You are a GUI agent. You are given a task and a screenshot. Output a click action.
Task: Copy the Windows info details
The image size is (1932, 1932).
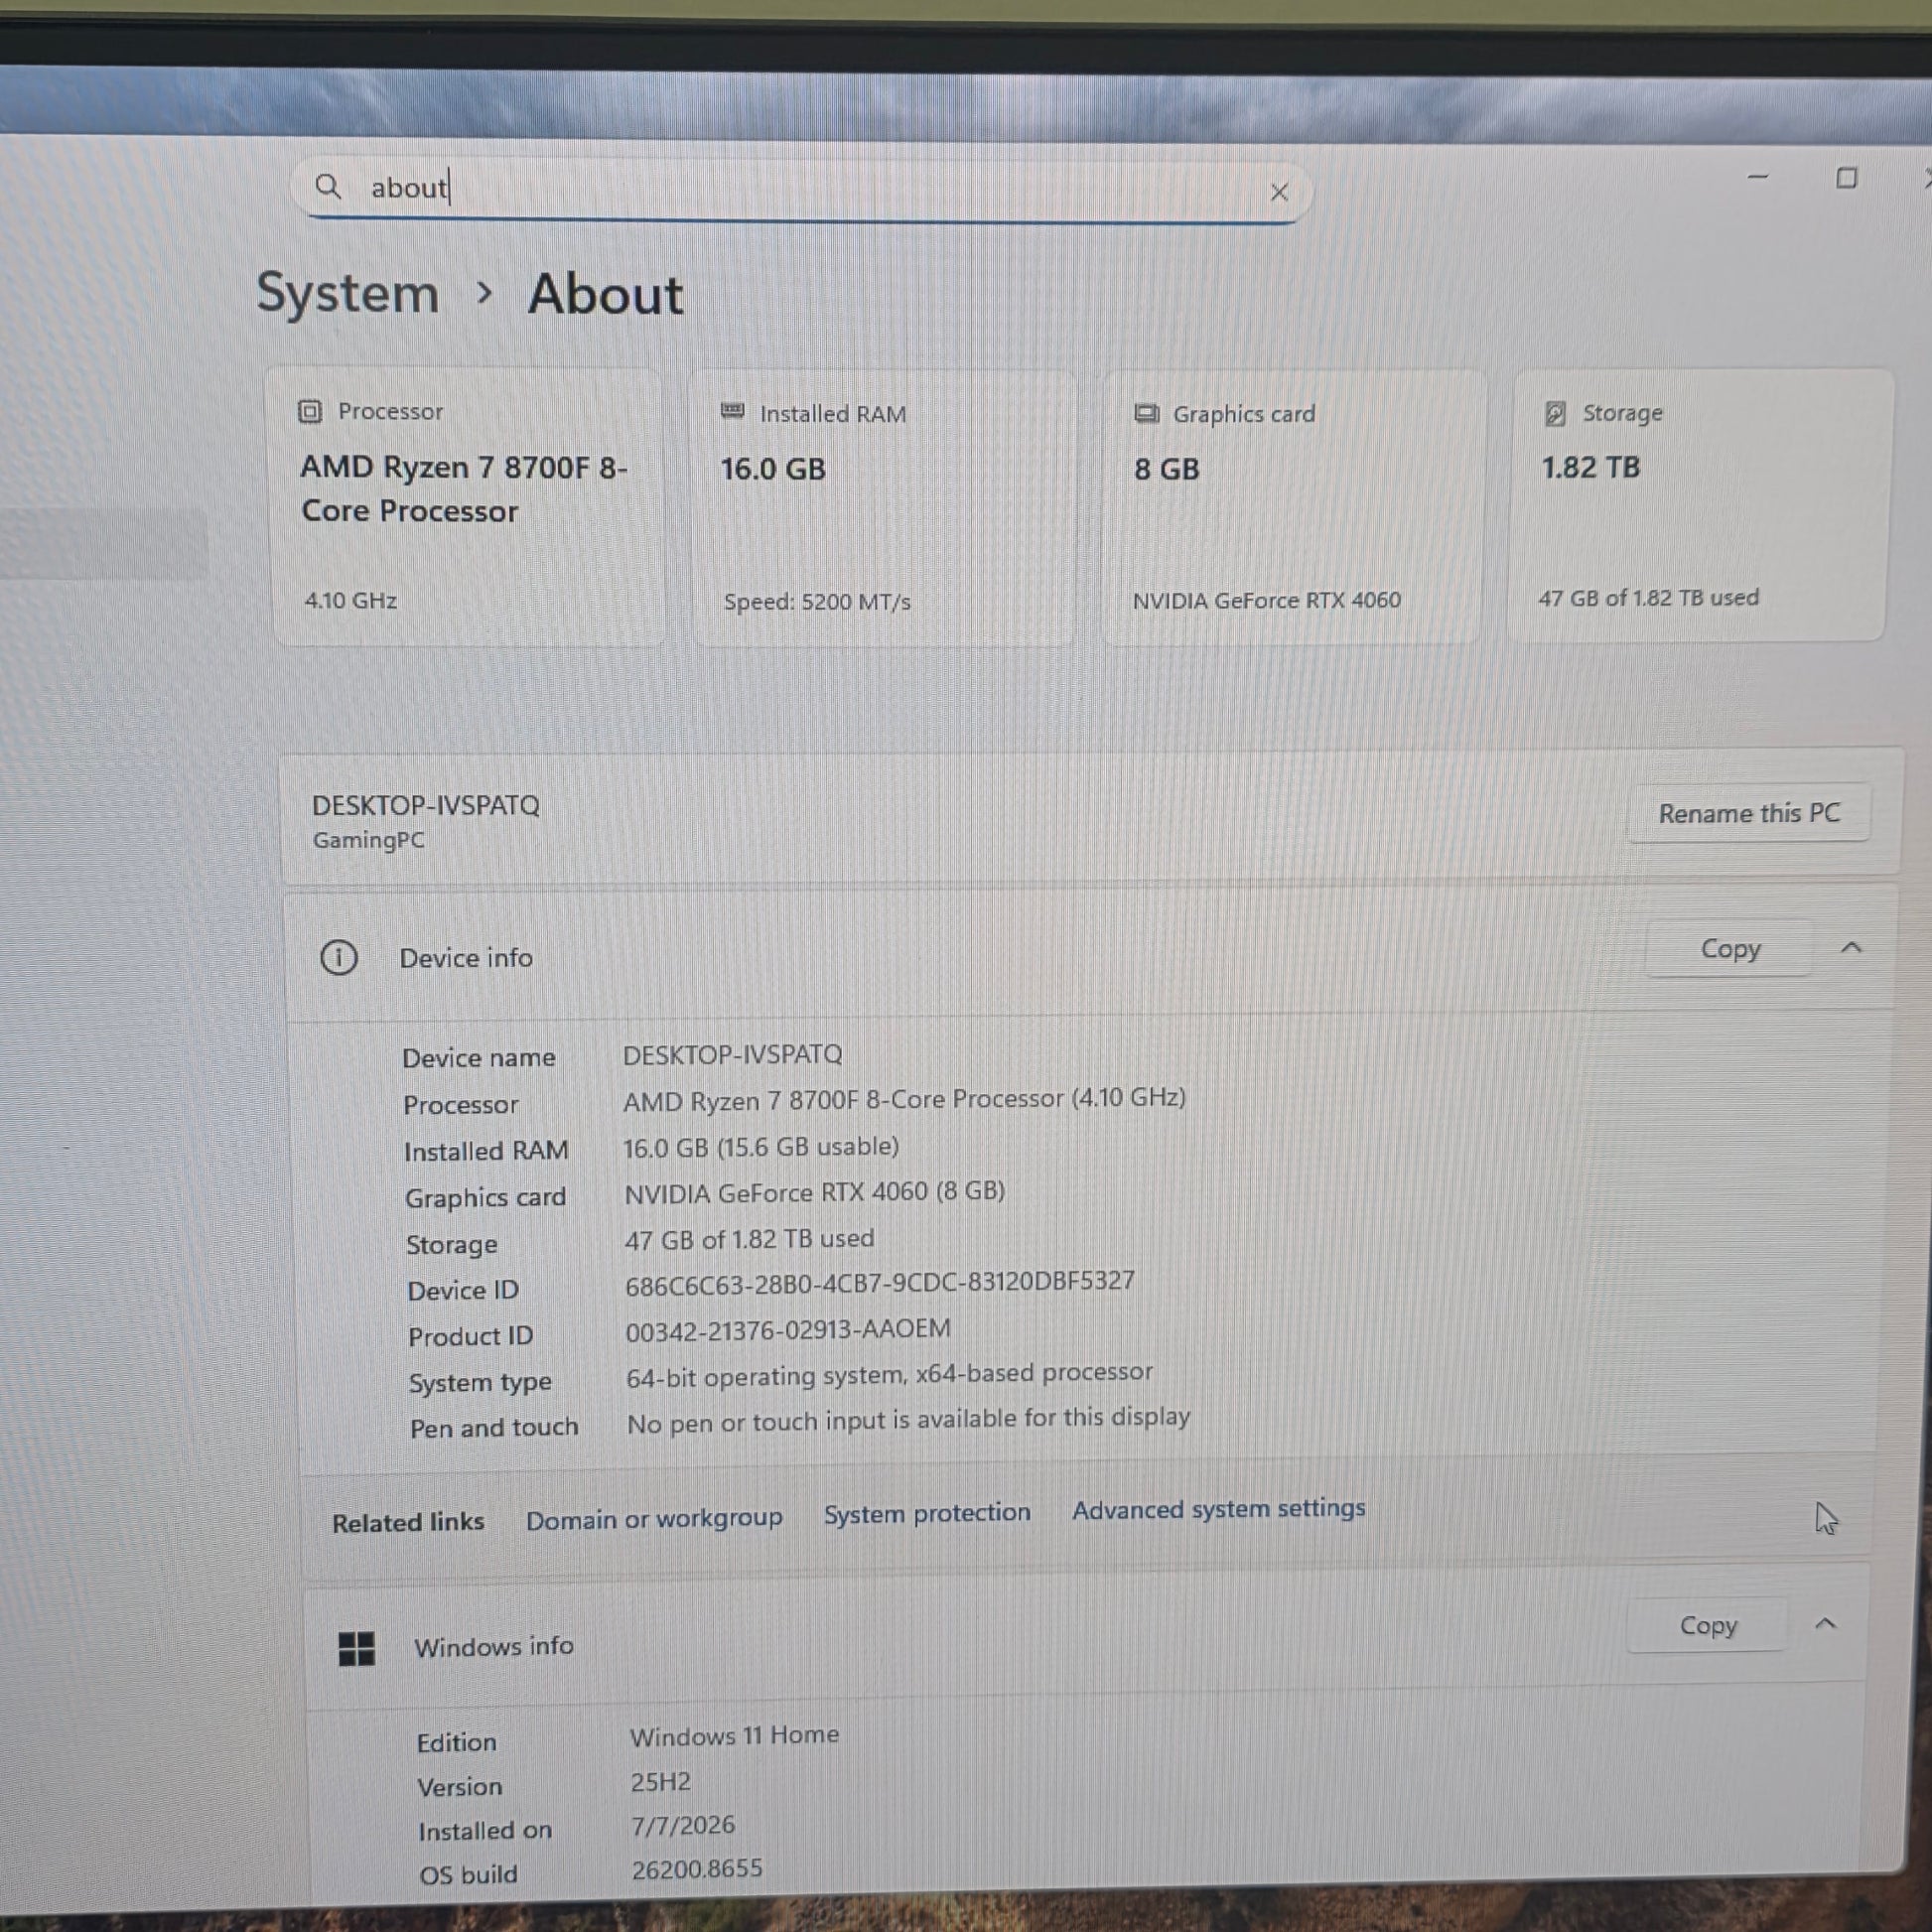click(1708, 1625)
